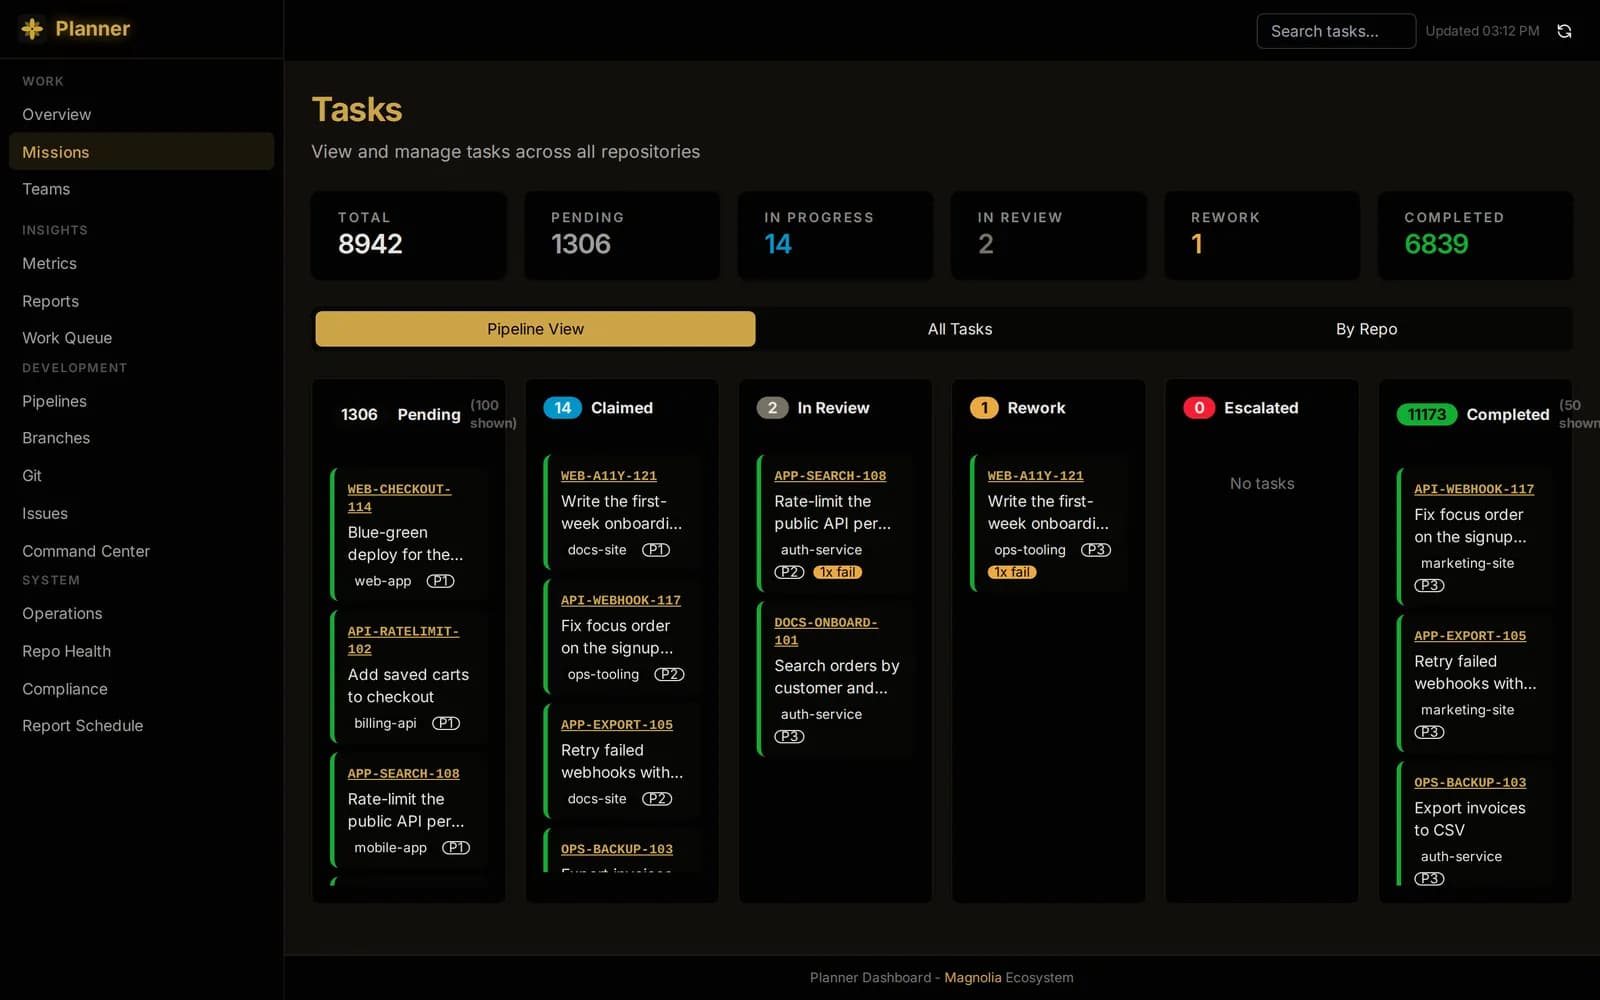
Task: Click the 1x fail badge in Rework card
Action: click(1012, 572)
